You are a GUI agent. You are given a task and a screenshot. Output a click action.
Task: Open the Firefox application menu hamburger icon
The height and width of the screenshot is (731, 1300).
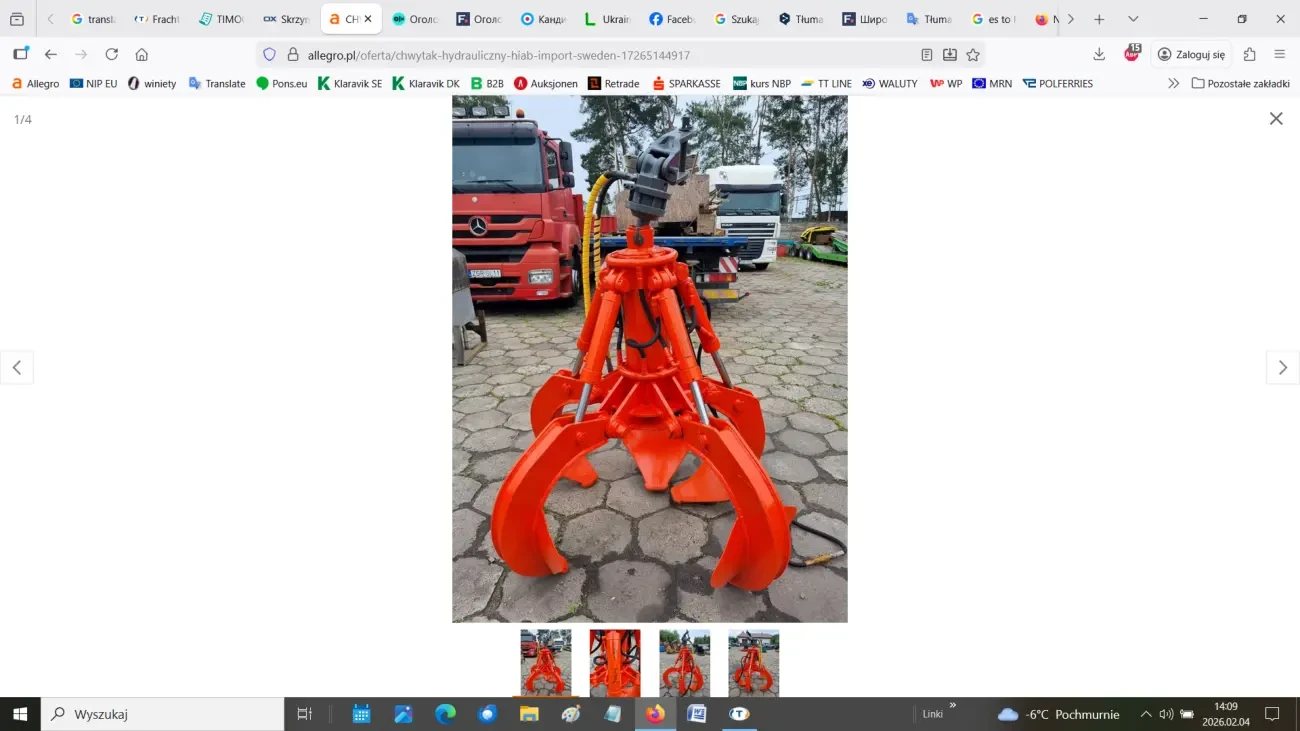1277,54
